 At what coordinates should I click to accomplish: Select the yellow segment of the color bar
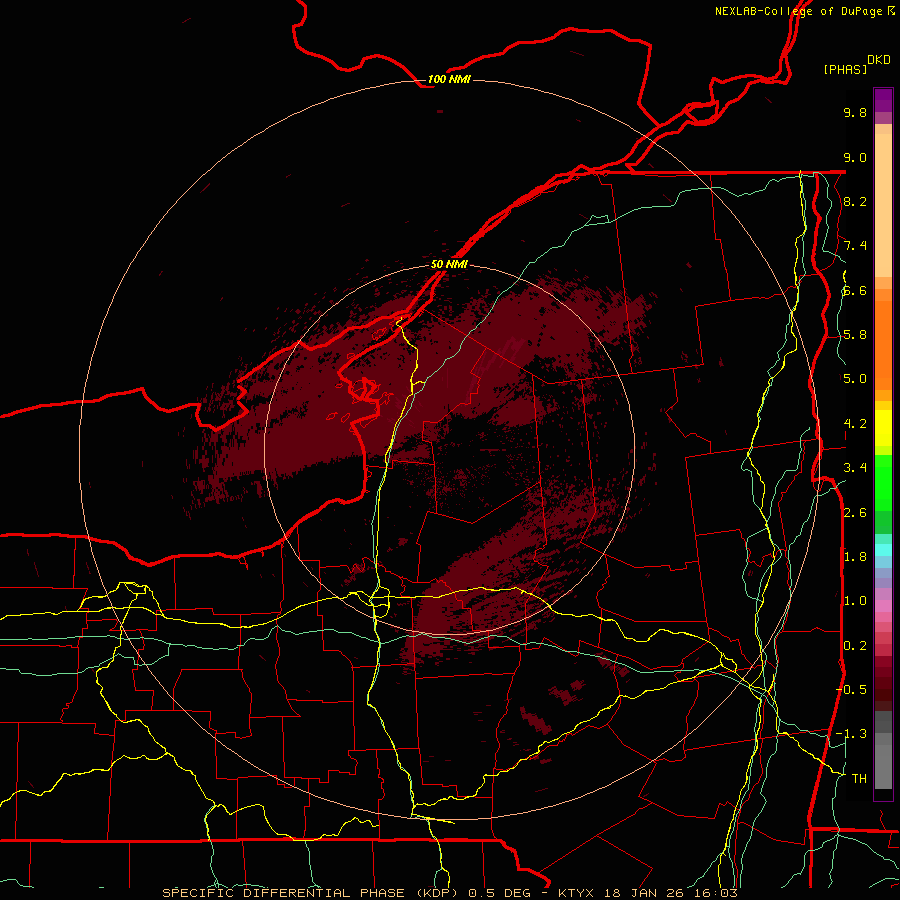883,428
